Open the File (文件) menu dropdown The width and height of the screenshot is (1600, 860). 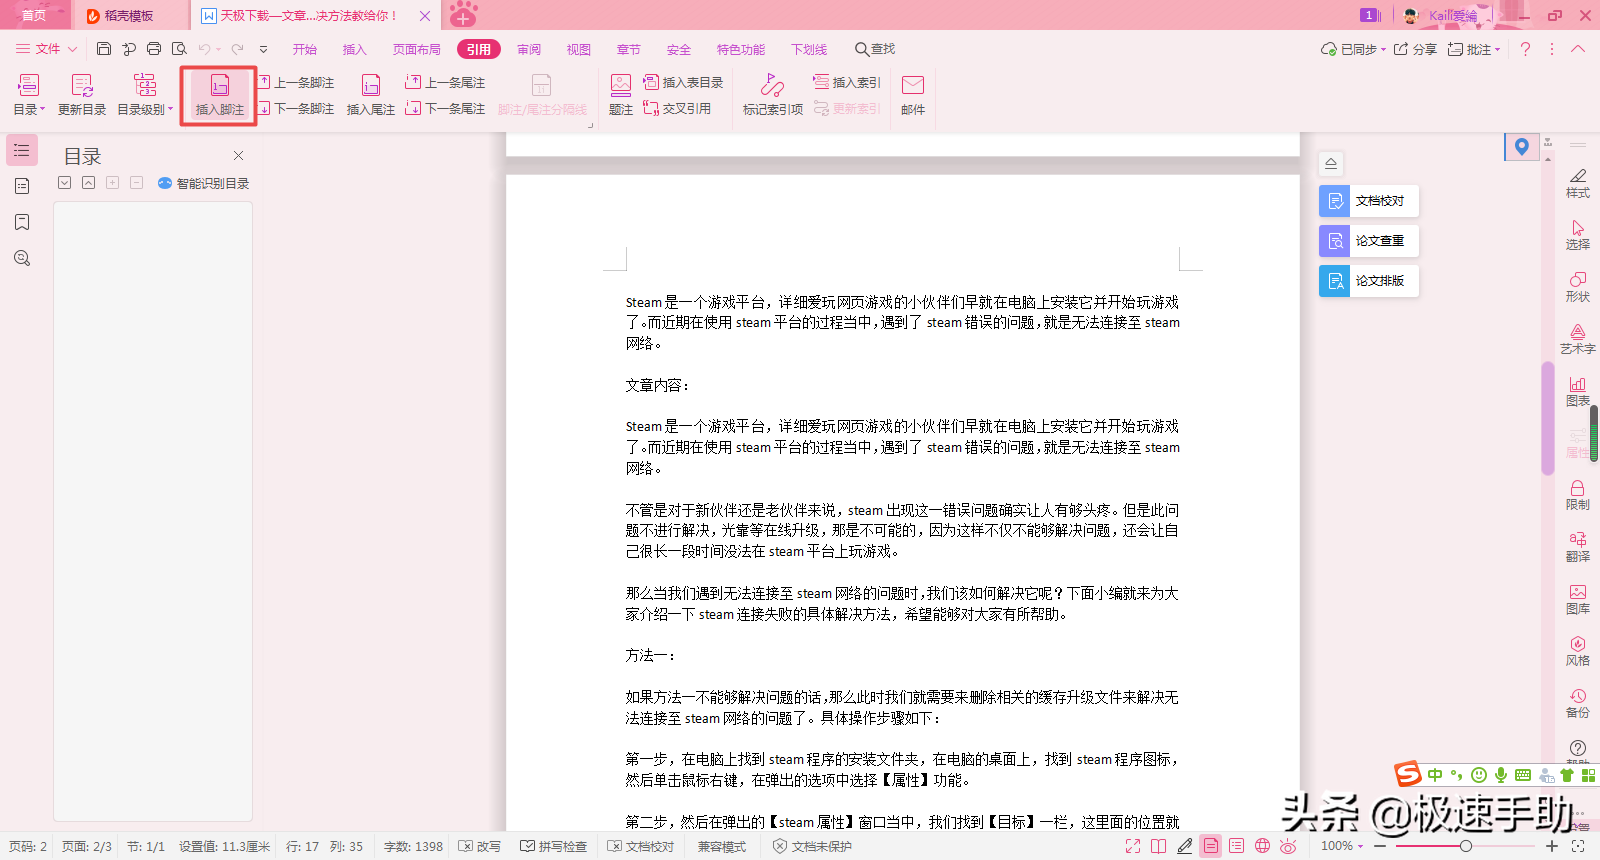pos(46,49)
